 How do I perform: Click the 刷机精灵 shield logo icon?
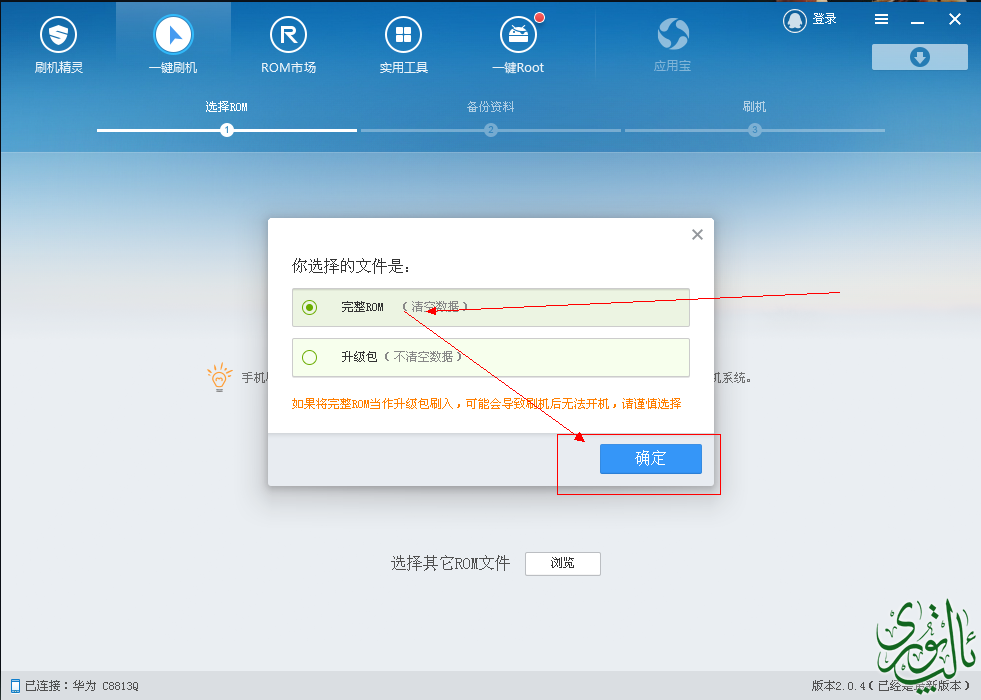tap(58, 36)
